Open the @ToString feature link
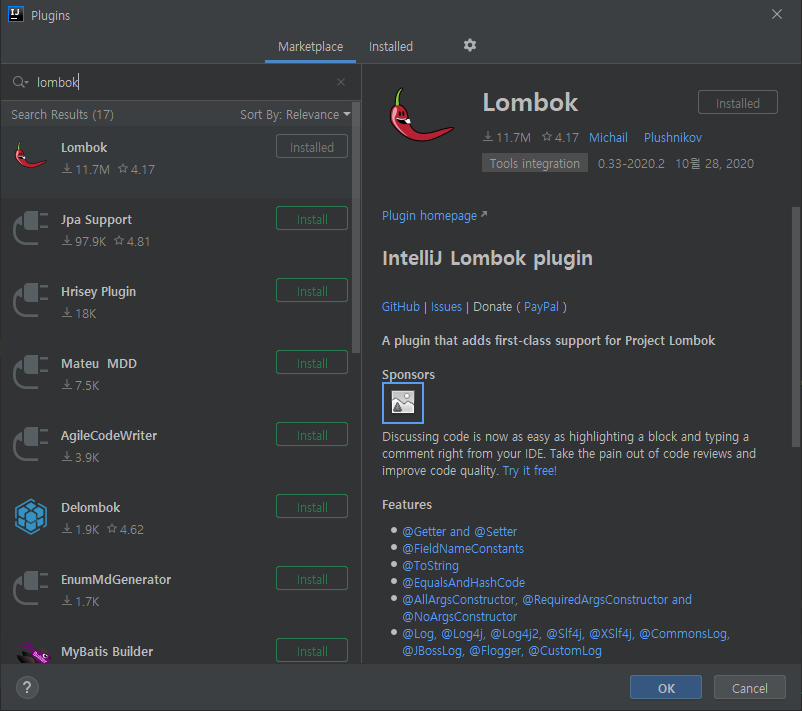 430,565
